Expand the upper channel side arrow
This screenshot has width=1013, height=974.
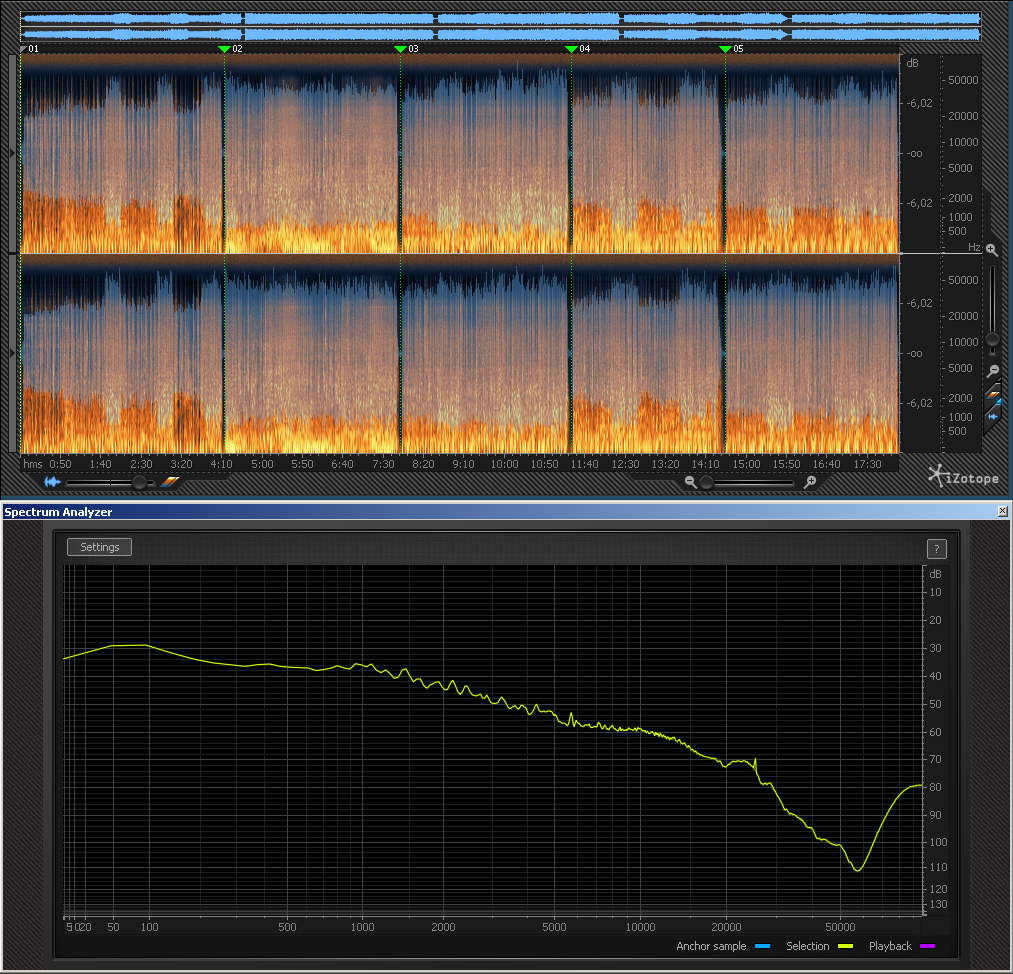[x=12, y=153]
